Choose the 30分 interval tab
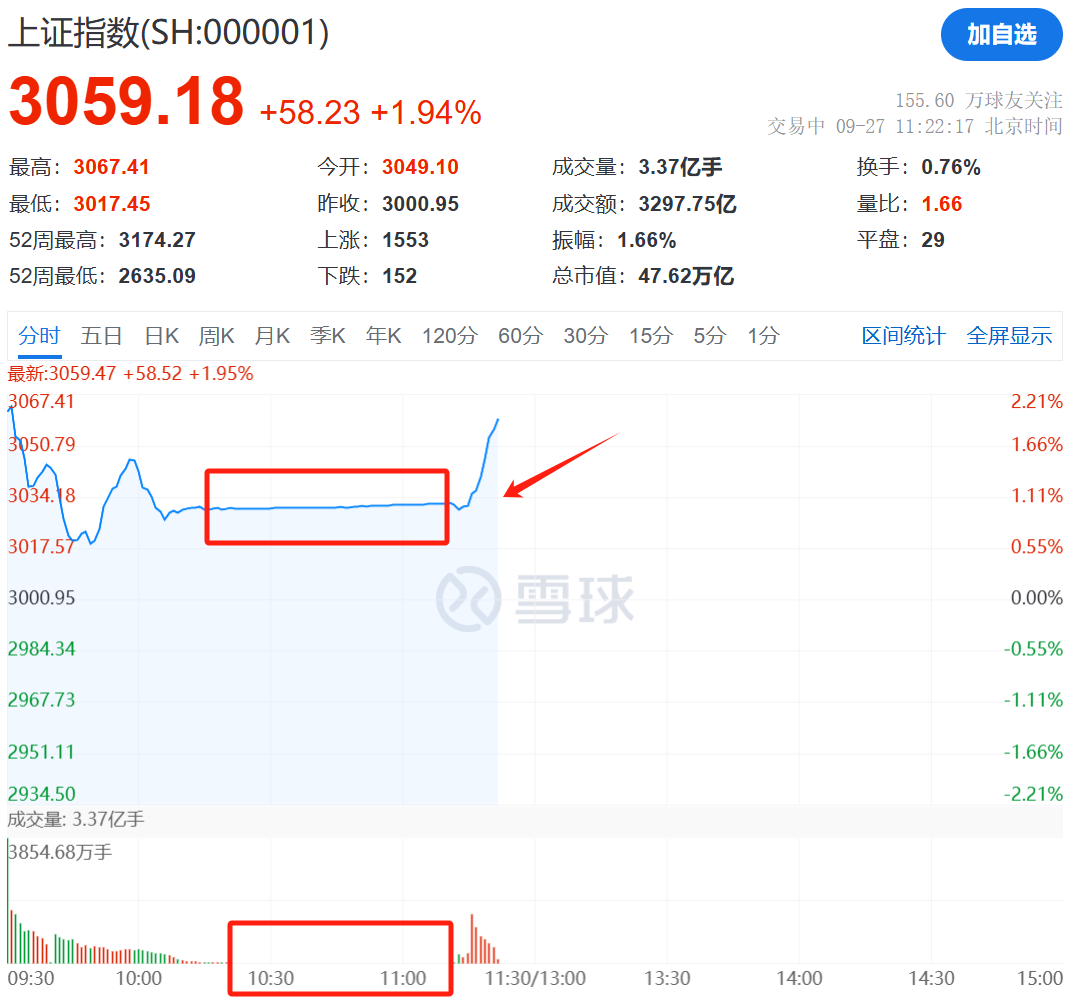This screenshot has width=1075, height=1005. point(585,336)
